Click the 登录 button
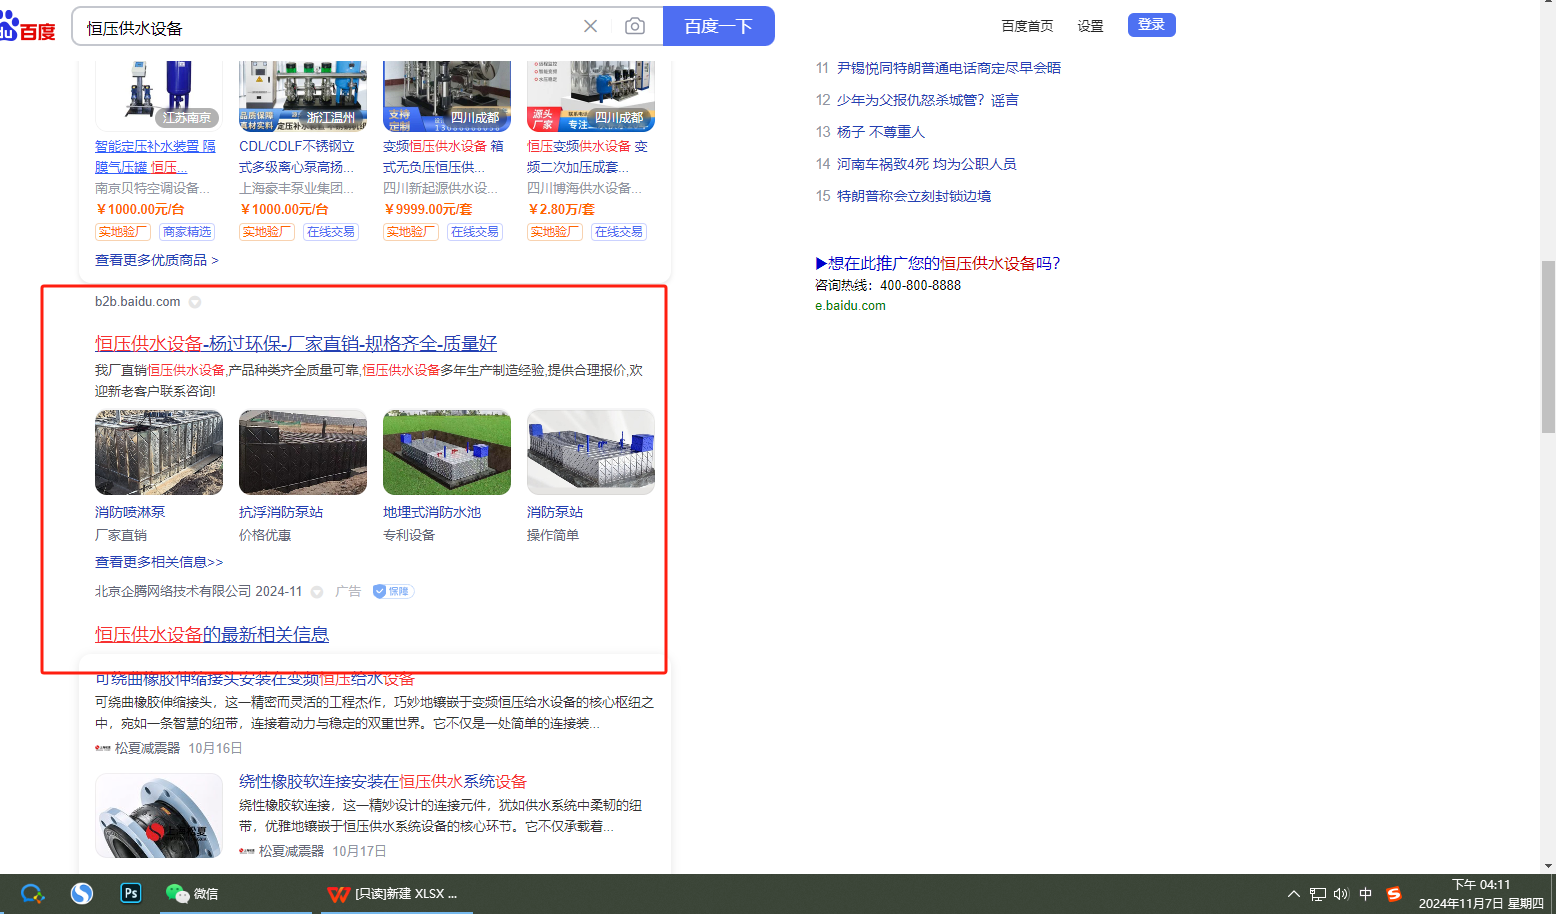Screen dimensions: 1556x914 (x=1151, y=25)
